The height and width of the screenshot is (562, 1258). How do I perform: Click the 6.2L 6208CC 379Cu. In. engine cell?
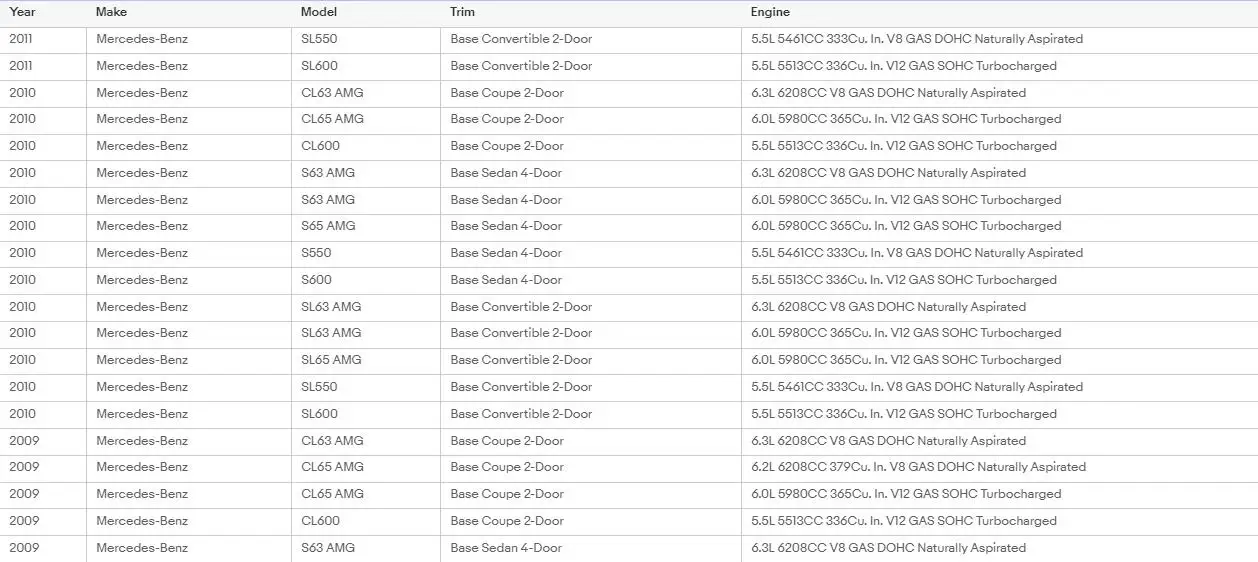(x=1000, y=468)
